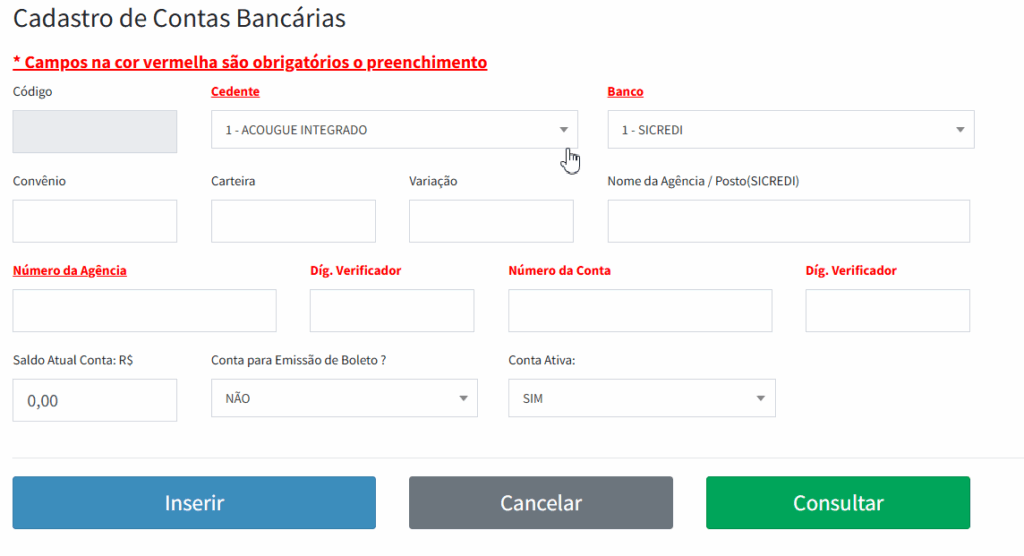Open the Cedente dropdown
The width and height of the screenshot is (1024, 556).
[x=394, y=130]
